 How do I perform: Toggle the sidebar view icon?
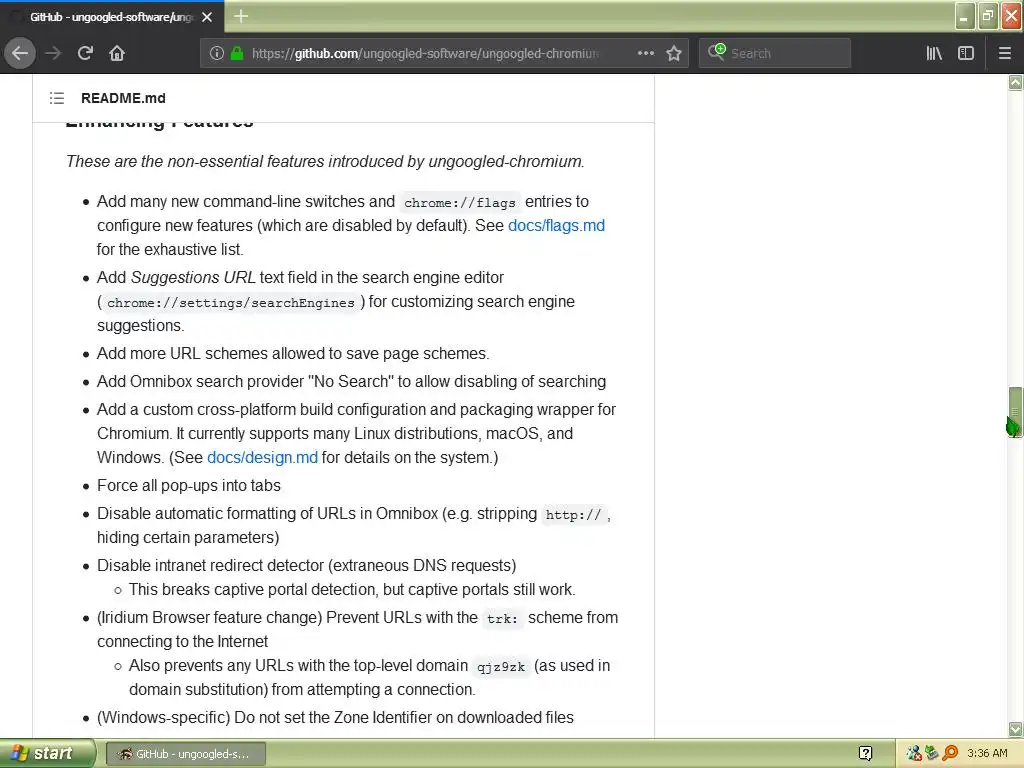966,53
